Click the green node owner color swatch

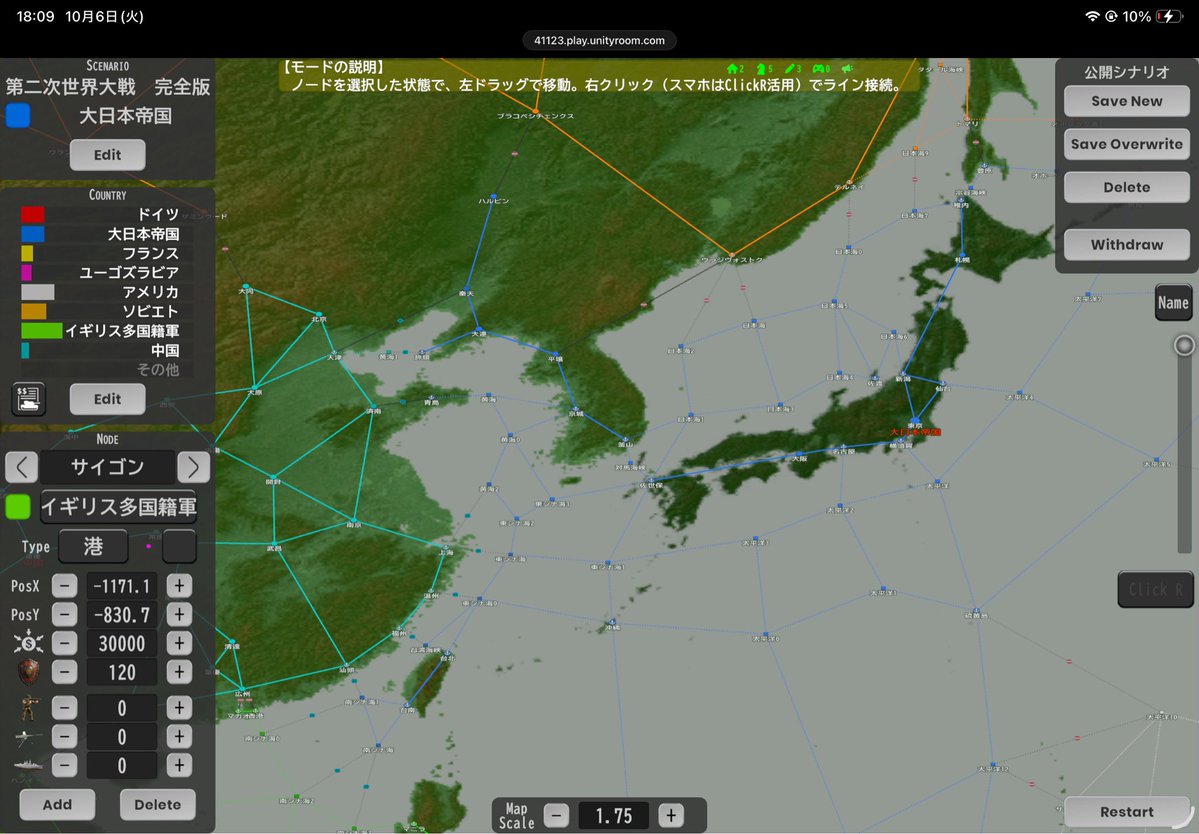tap(18, 507)
